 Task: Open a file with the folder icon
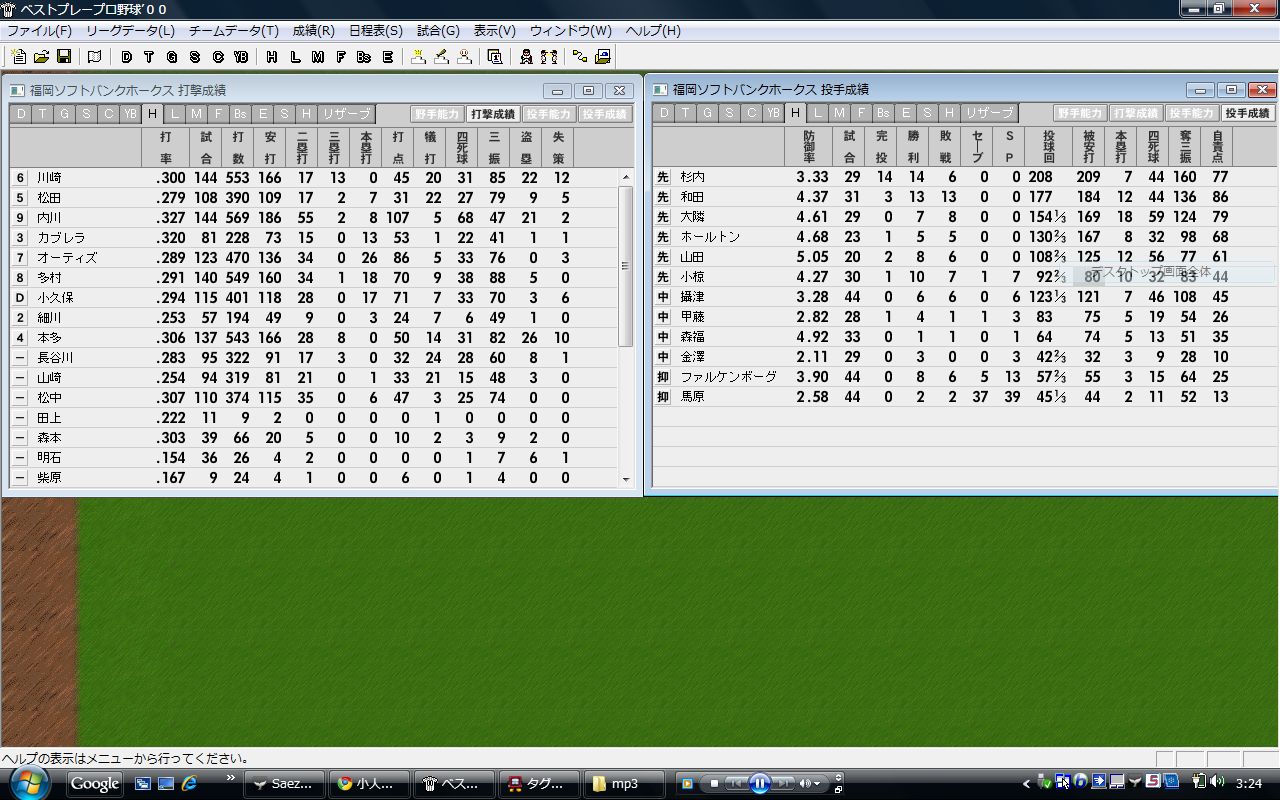(x=42, y=57)
